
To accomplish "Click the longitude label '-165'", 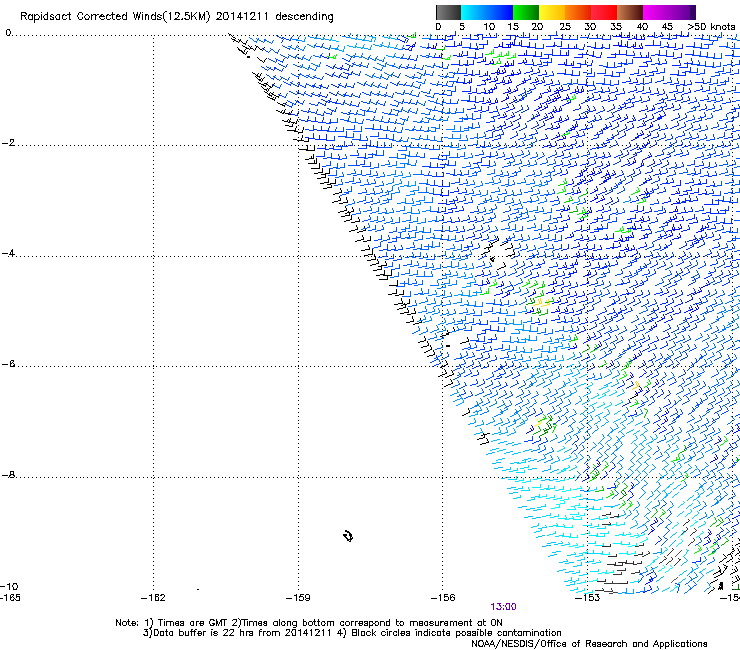I will 10,598.
